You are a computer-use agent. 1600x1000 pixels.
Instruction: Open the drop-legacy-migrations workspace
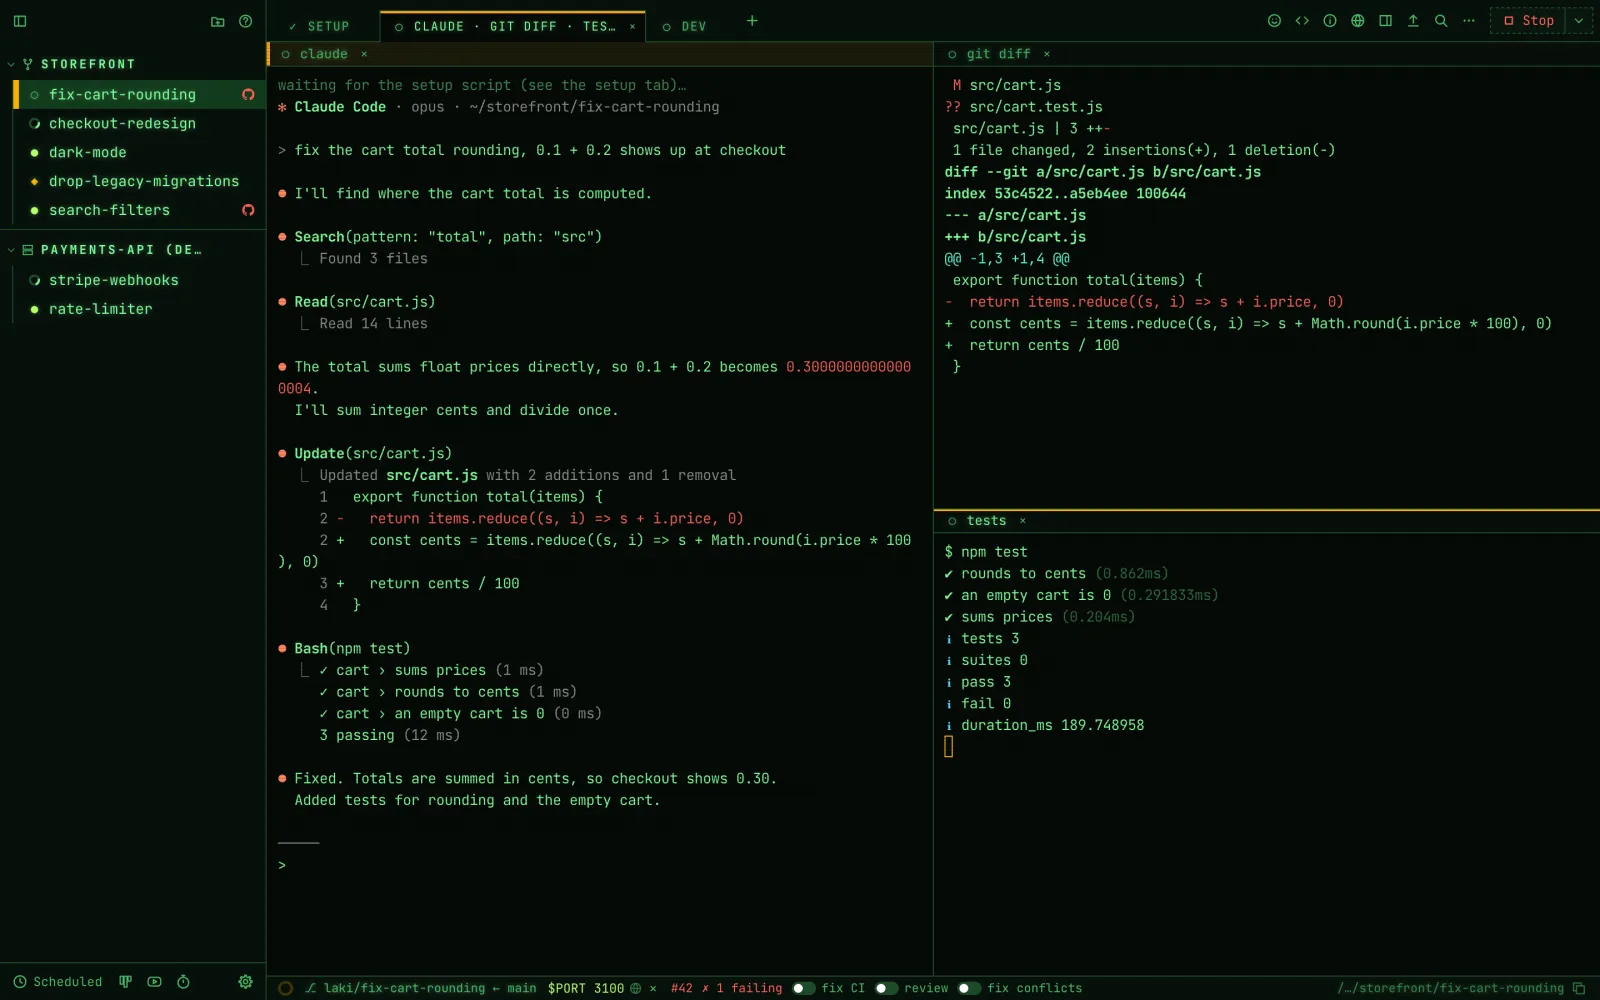pyautogui.click(x=139, y=182)
